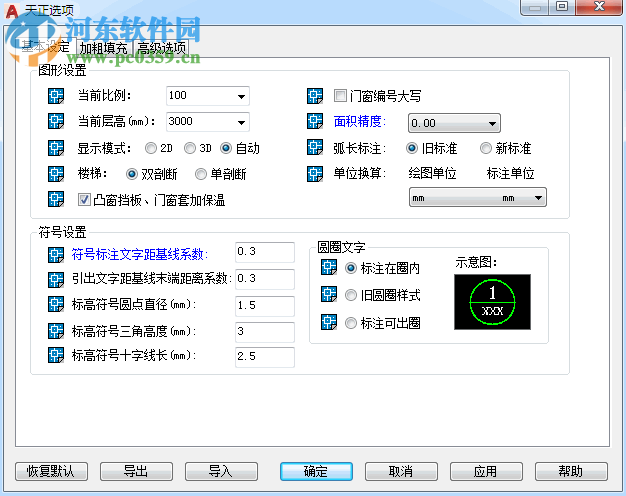Uncheck 凸窗挡板、门窗套加保温 checkbox
The image size is (626, 496).
click(x=84, y=200)
